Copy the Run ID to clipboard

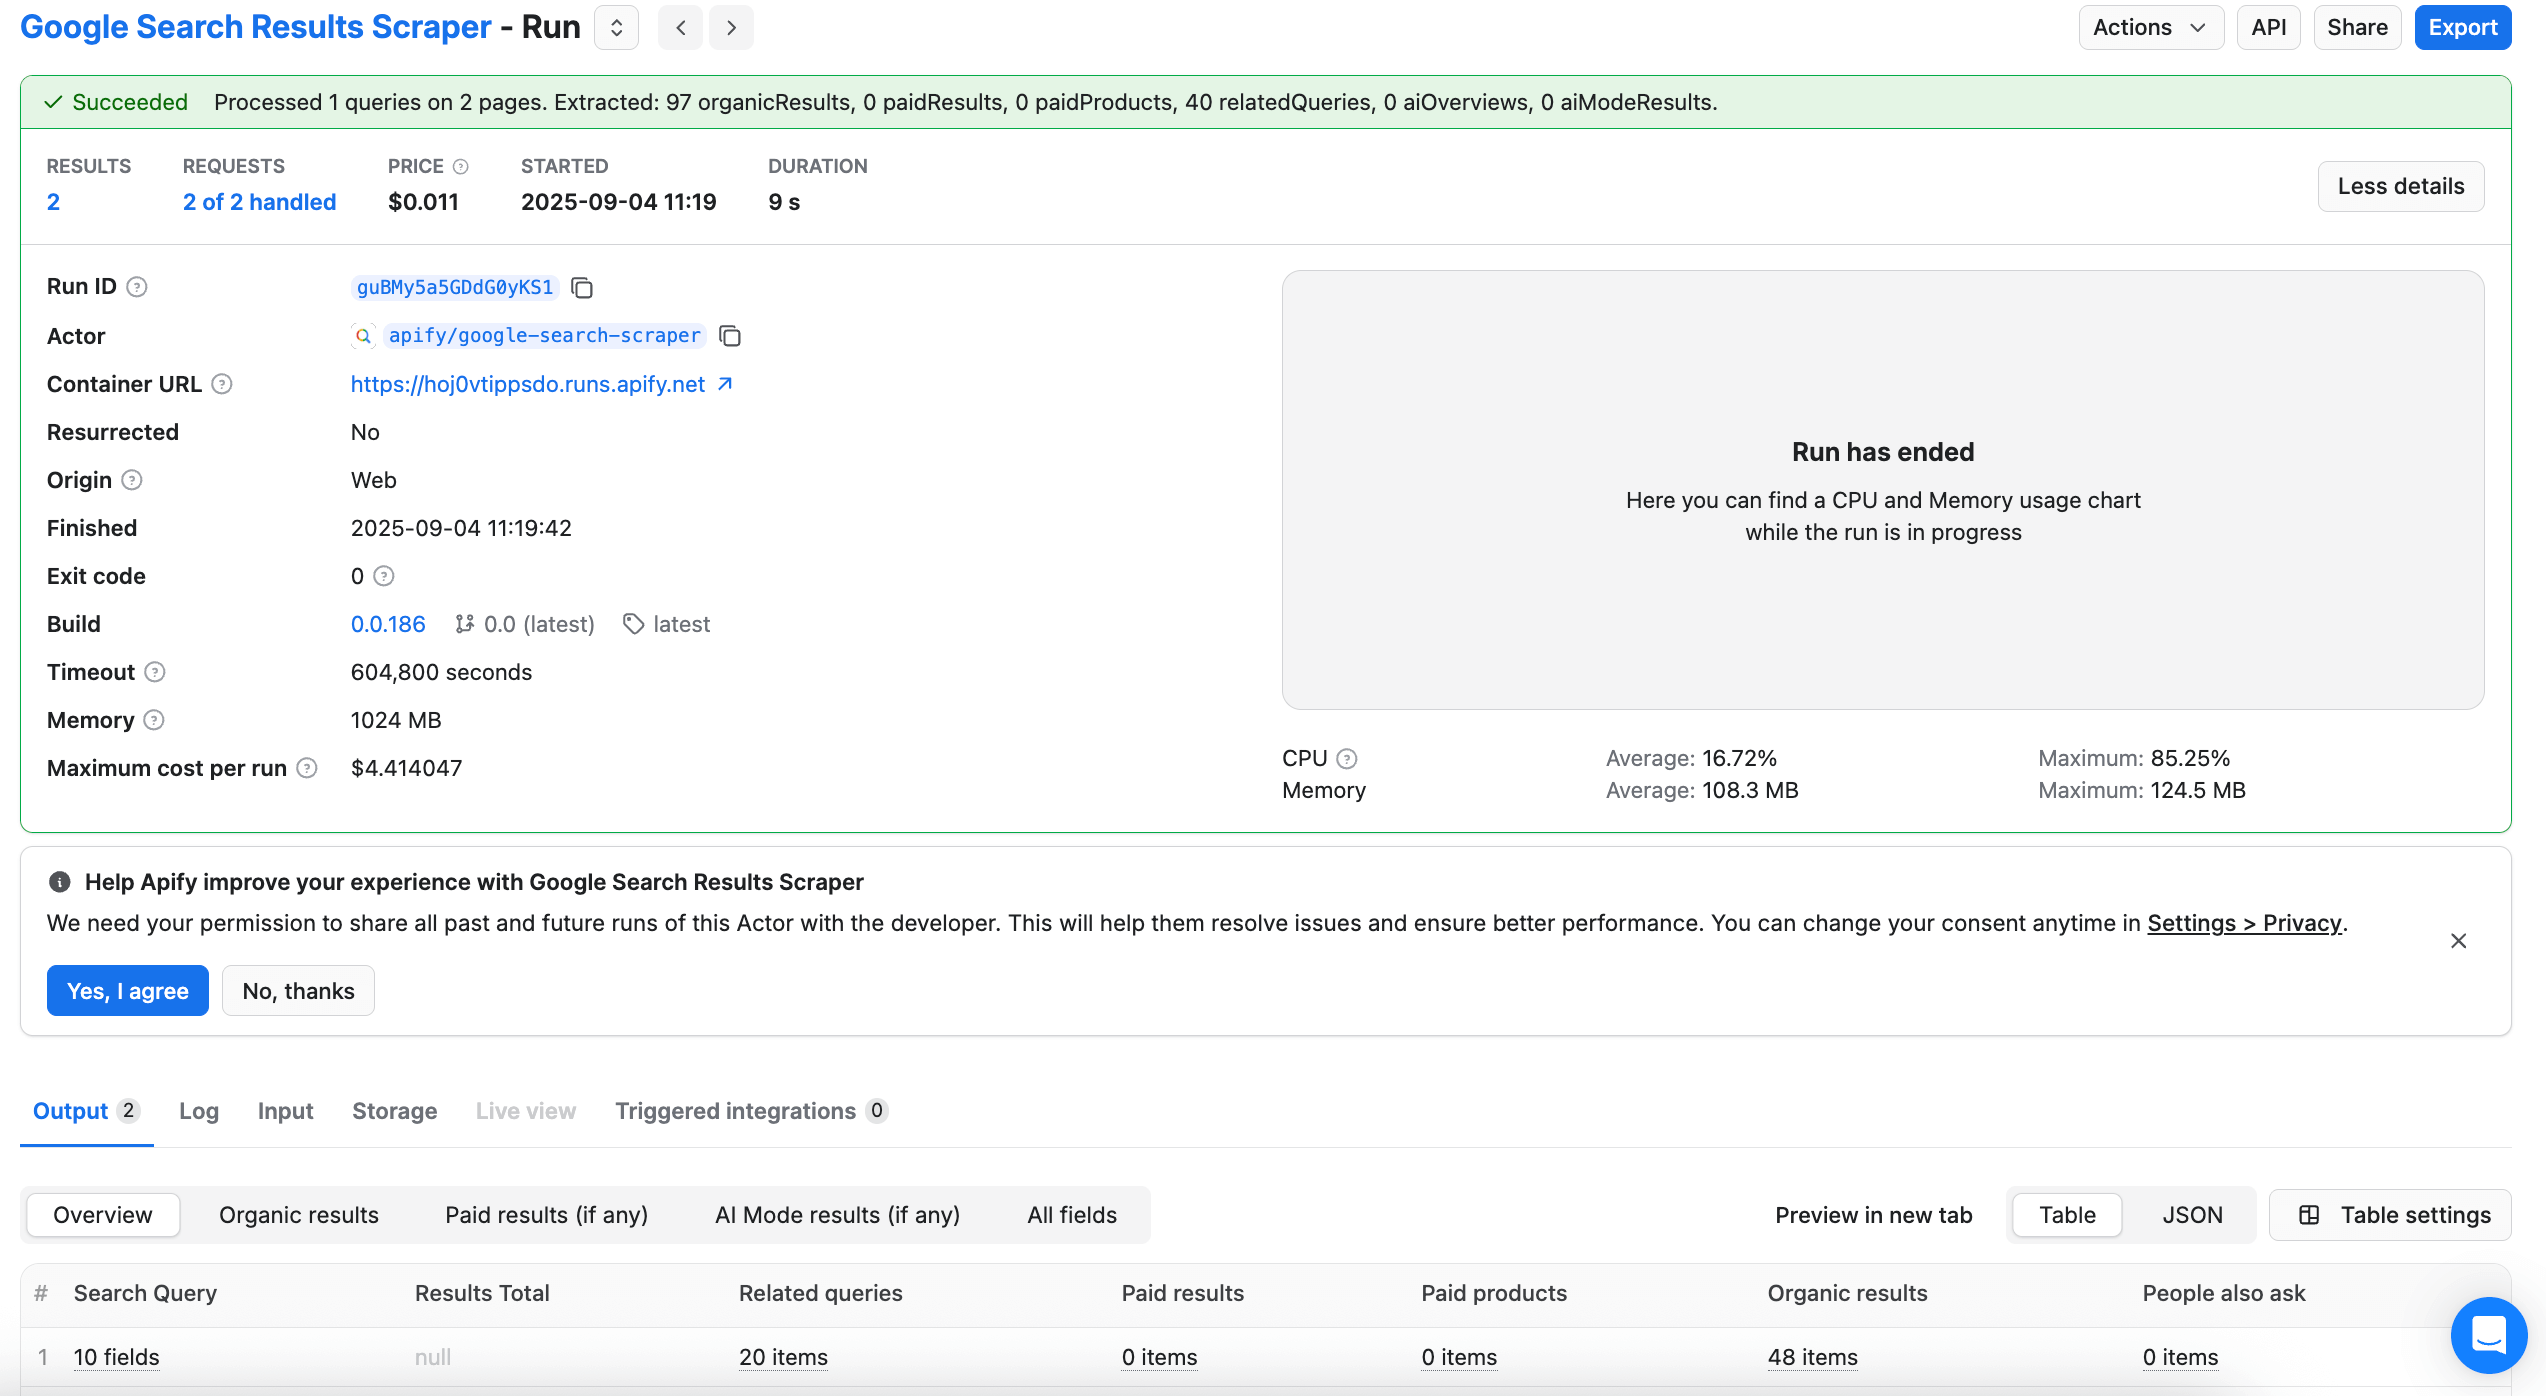click(581, 287)
